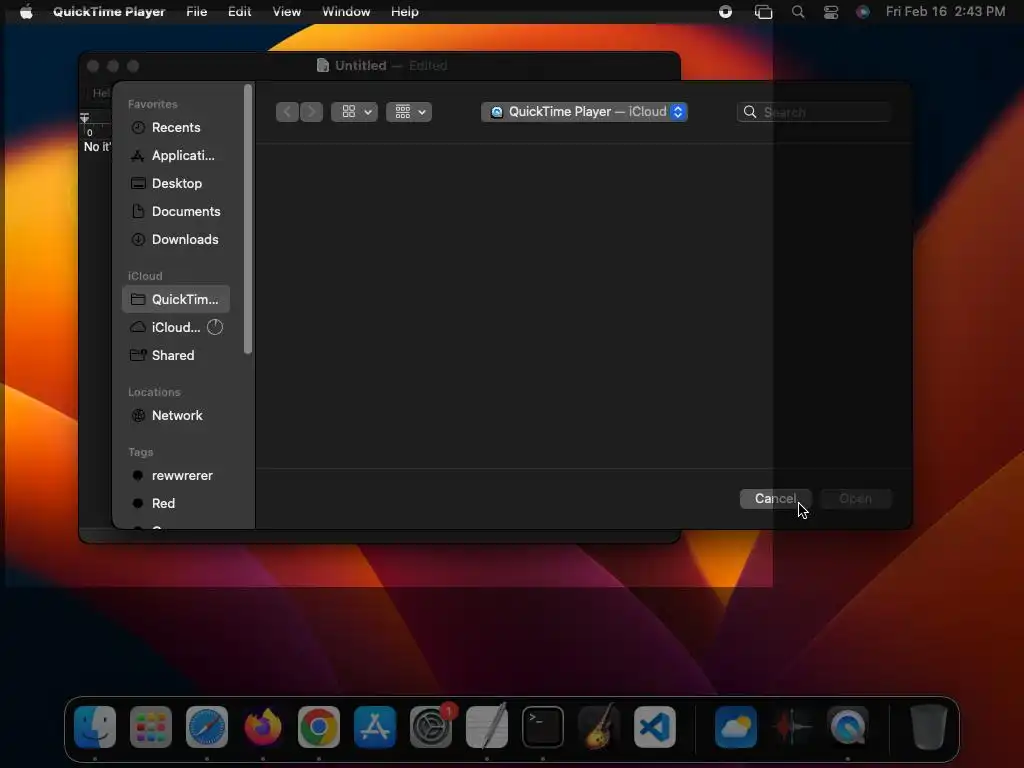Open the Apple menu
The width and height of the screenshot is (1024, 768).
[x=26, y=12]
